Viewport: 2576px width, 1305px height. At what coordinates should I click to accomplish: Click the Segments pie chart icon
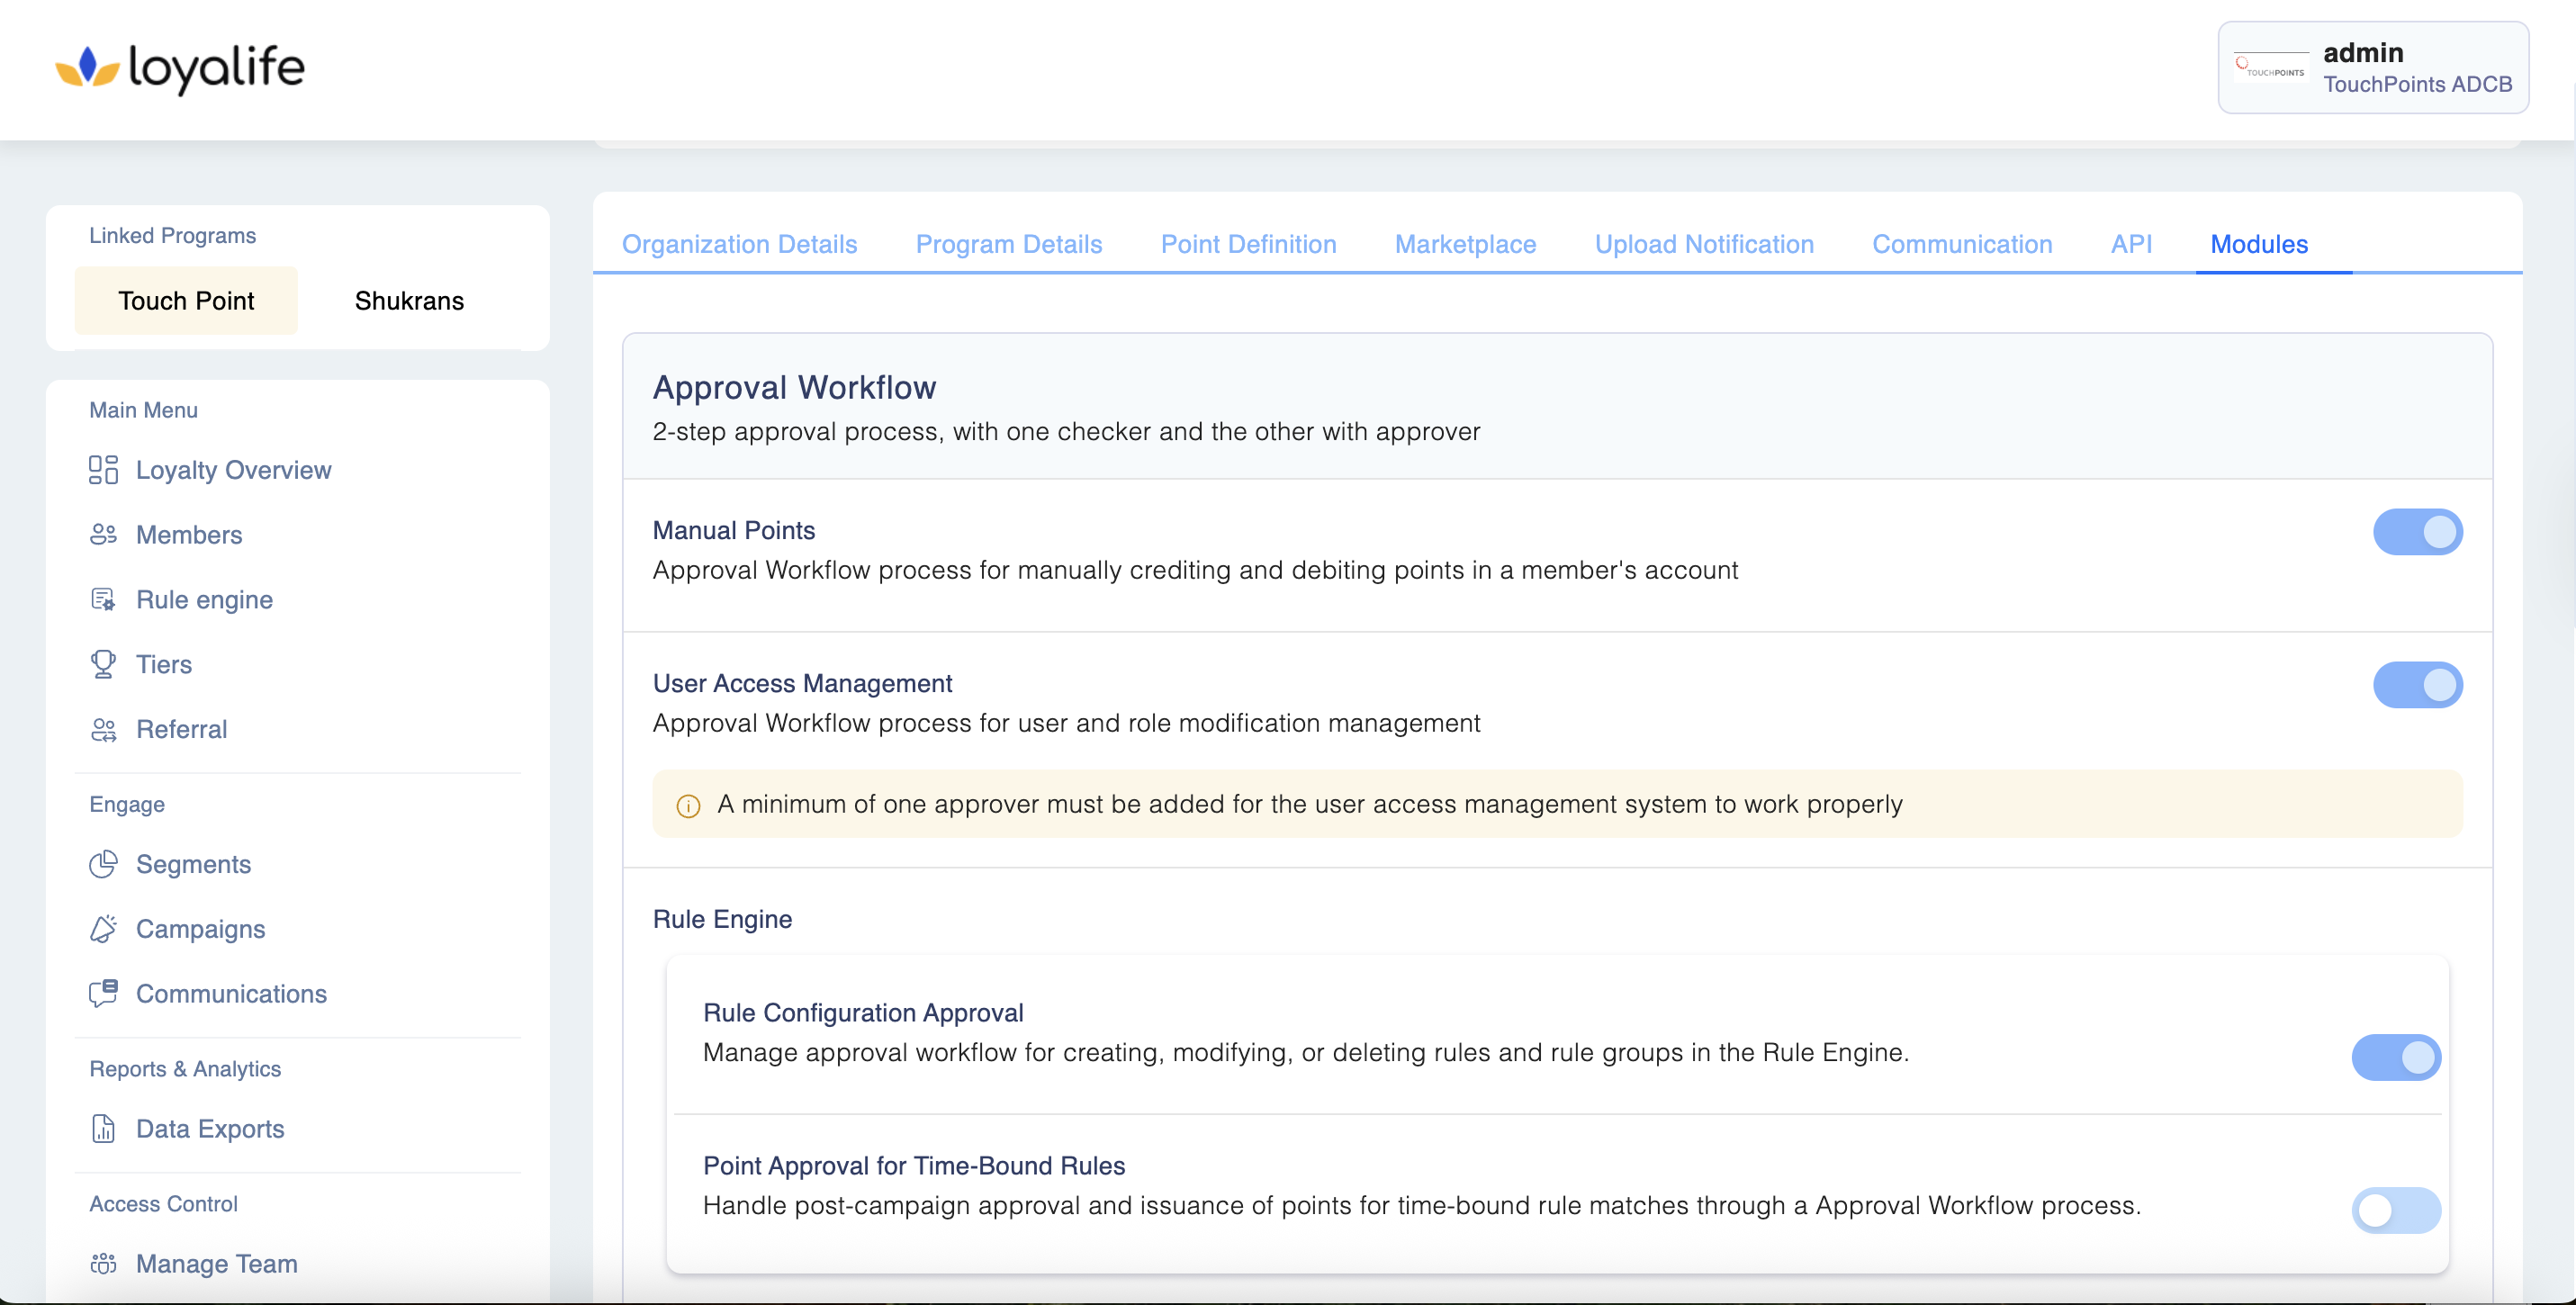click(x=103, y=864)
